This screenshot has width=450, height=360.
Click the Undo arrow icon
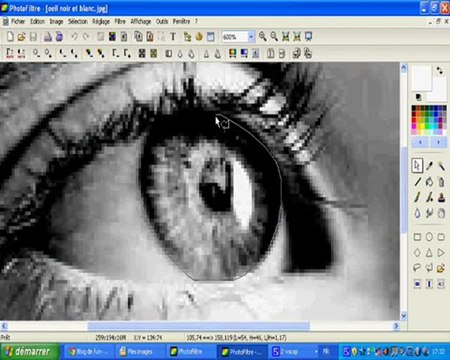[x=74, y=36]
